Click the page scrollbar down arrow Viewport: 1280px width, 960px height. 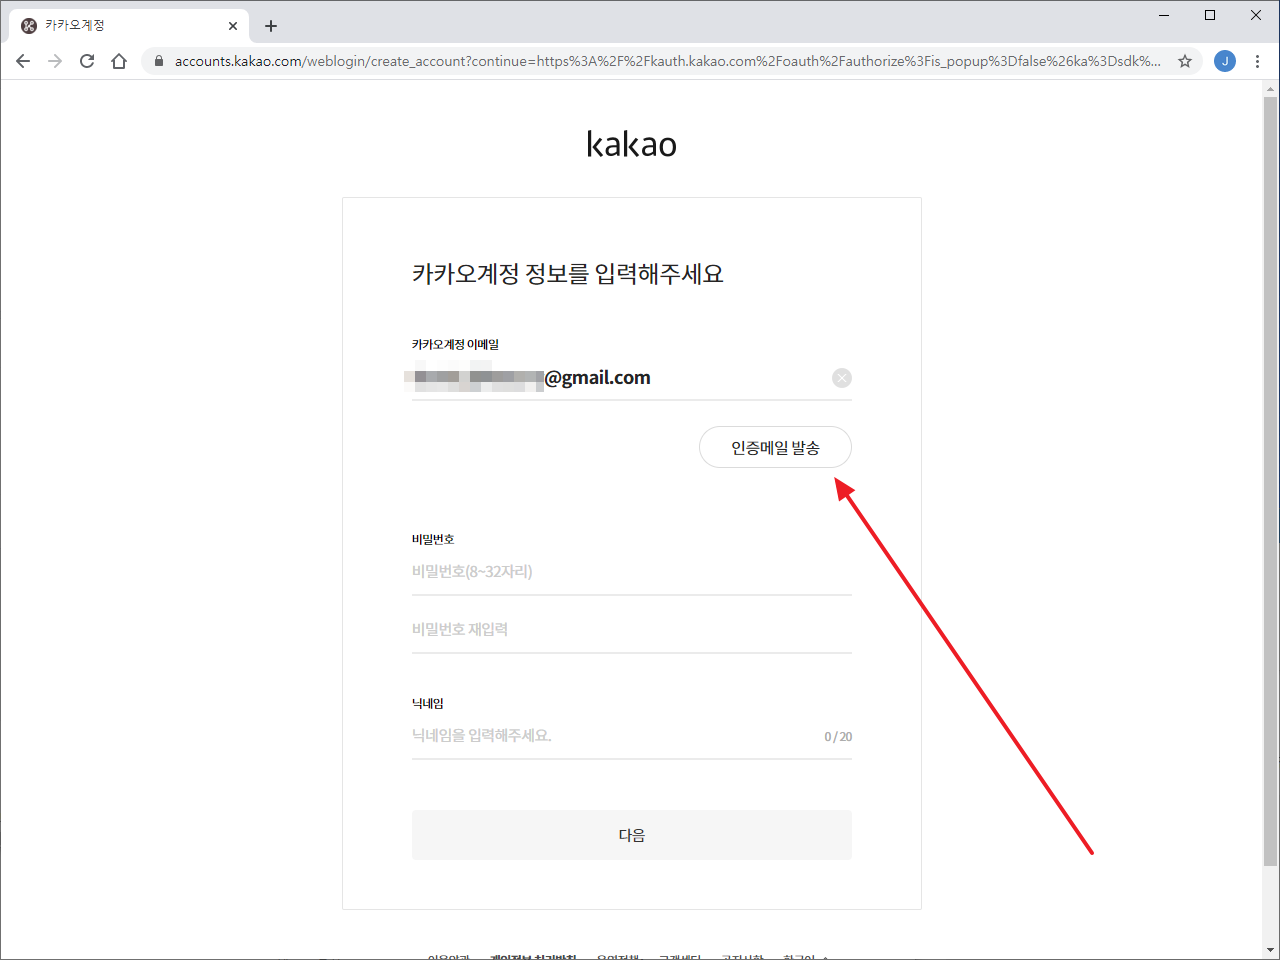(x=1270, y=950)
